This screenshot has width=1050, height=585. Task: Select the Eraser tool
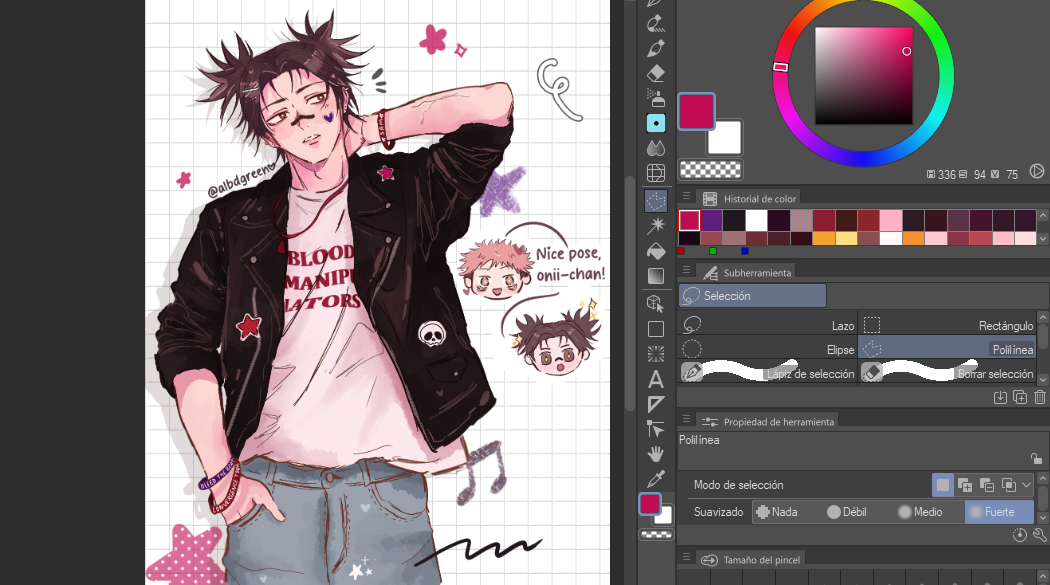[x=656, y=73]
